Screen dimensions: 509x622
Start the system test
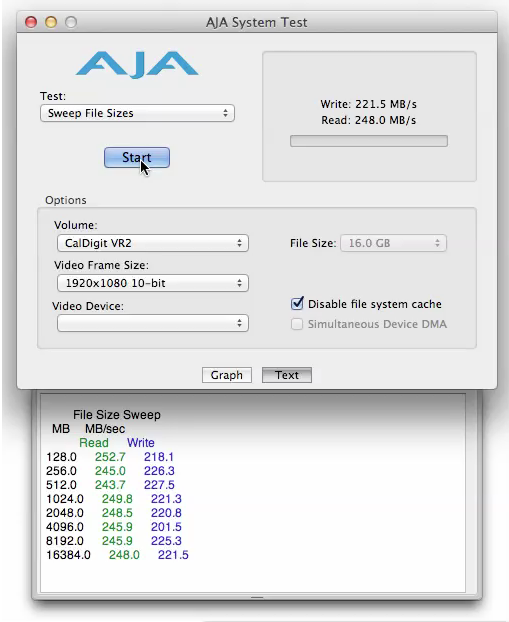(x=137, y=157)
